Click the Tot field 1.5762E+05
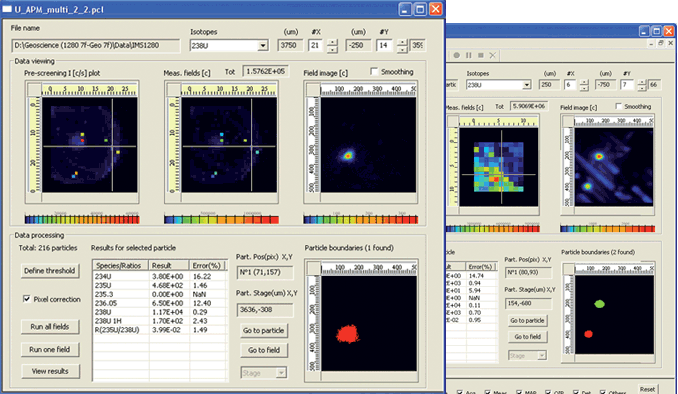 coord(265,71)
